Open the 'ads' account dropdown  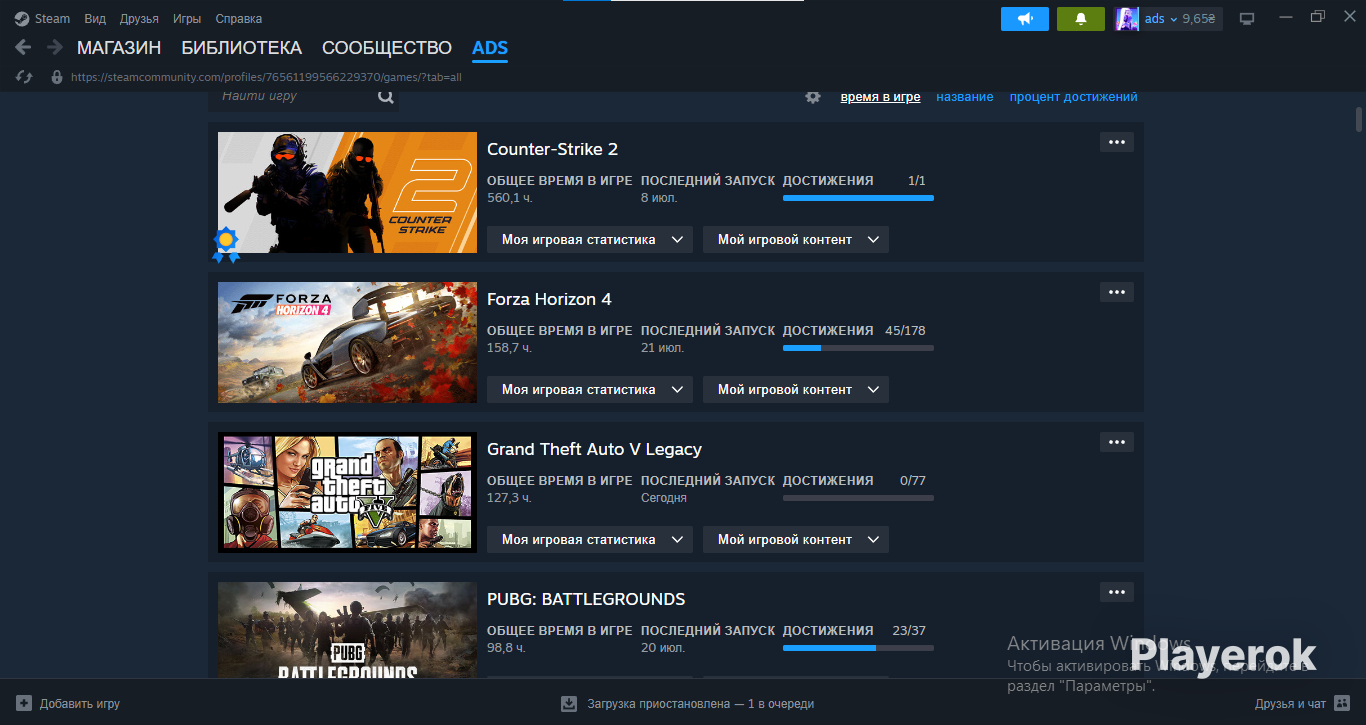(x=1160, y=19)
